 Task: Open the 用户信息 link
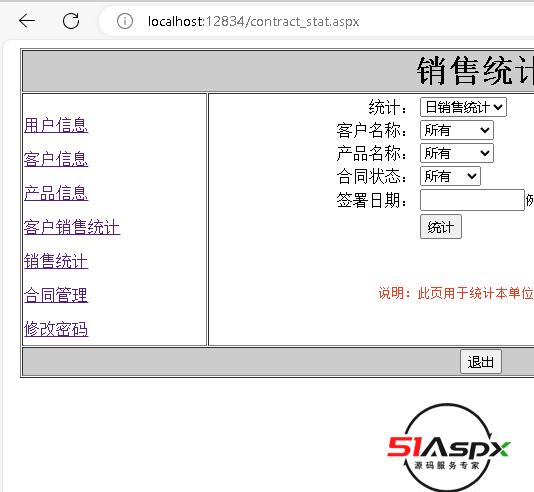pos(56,125)
